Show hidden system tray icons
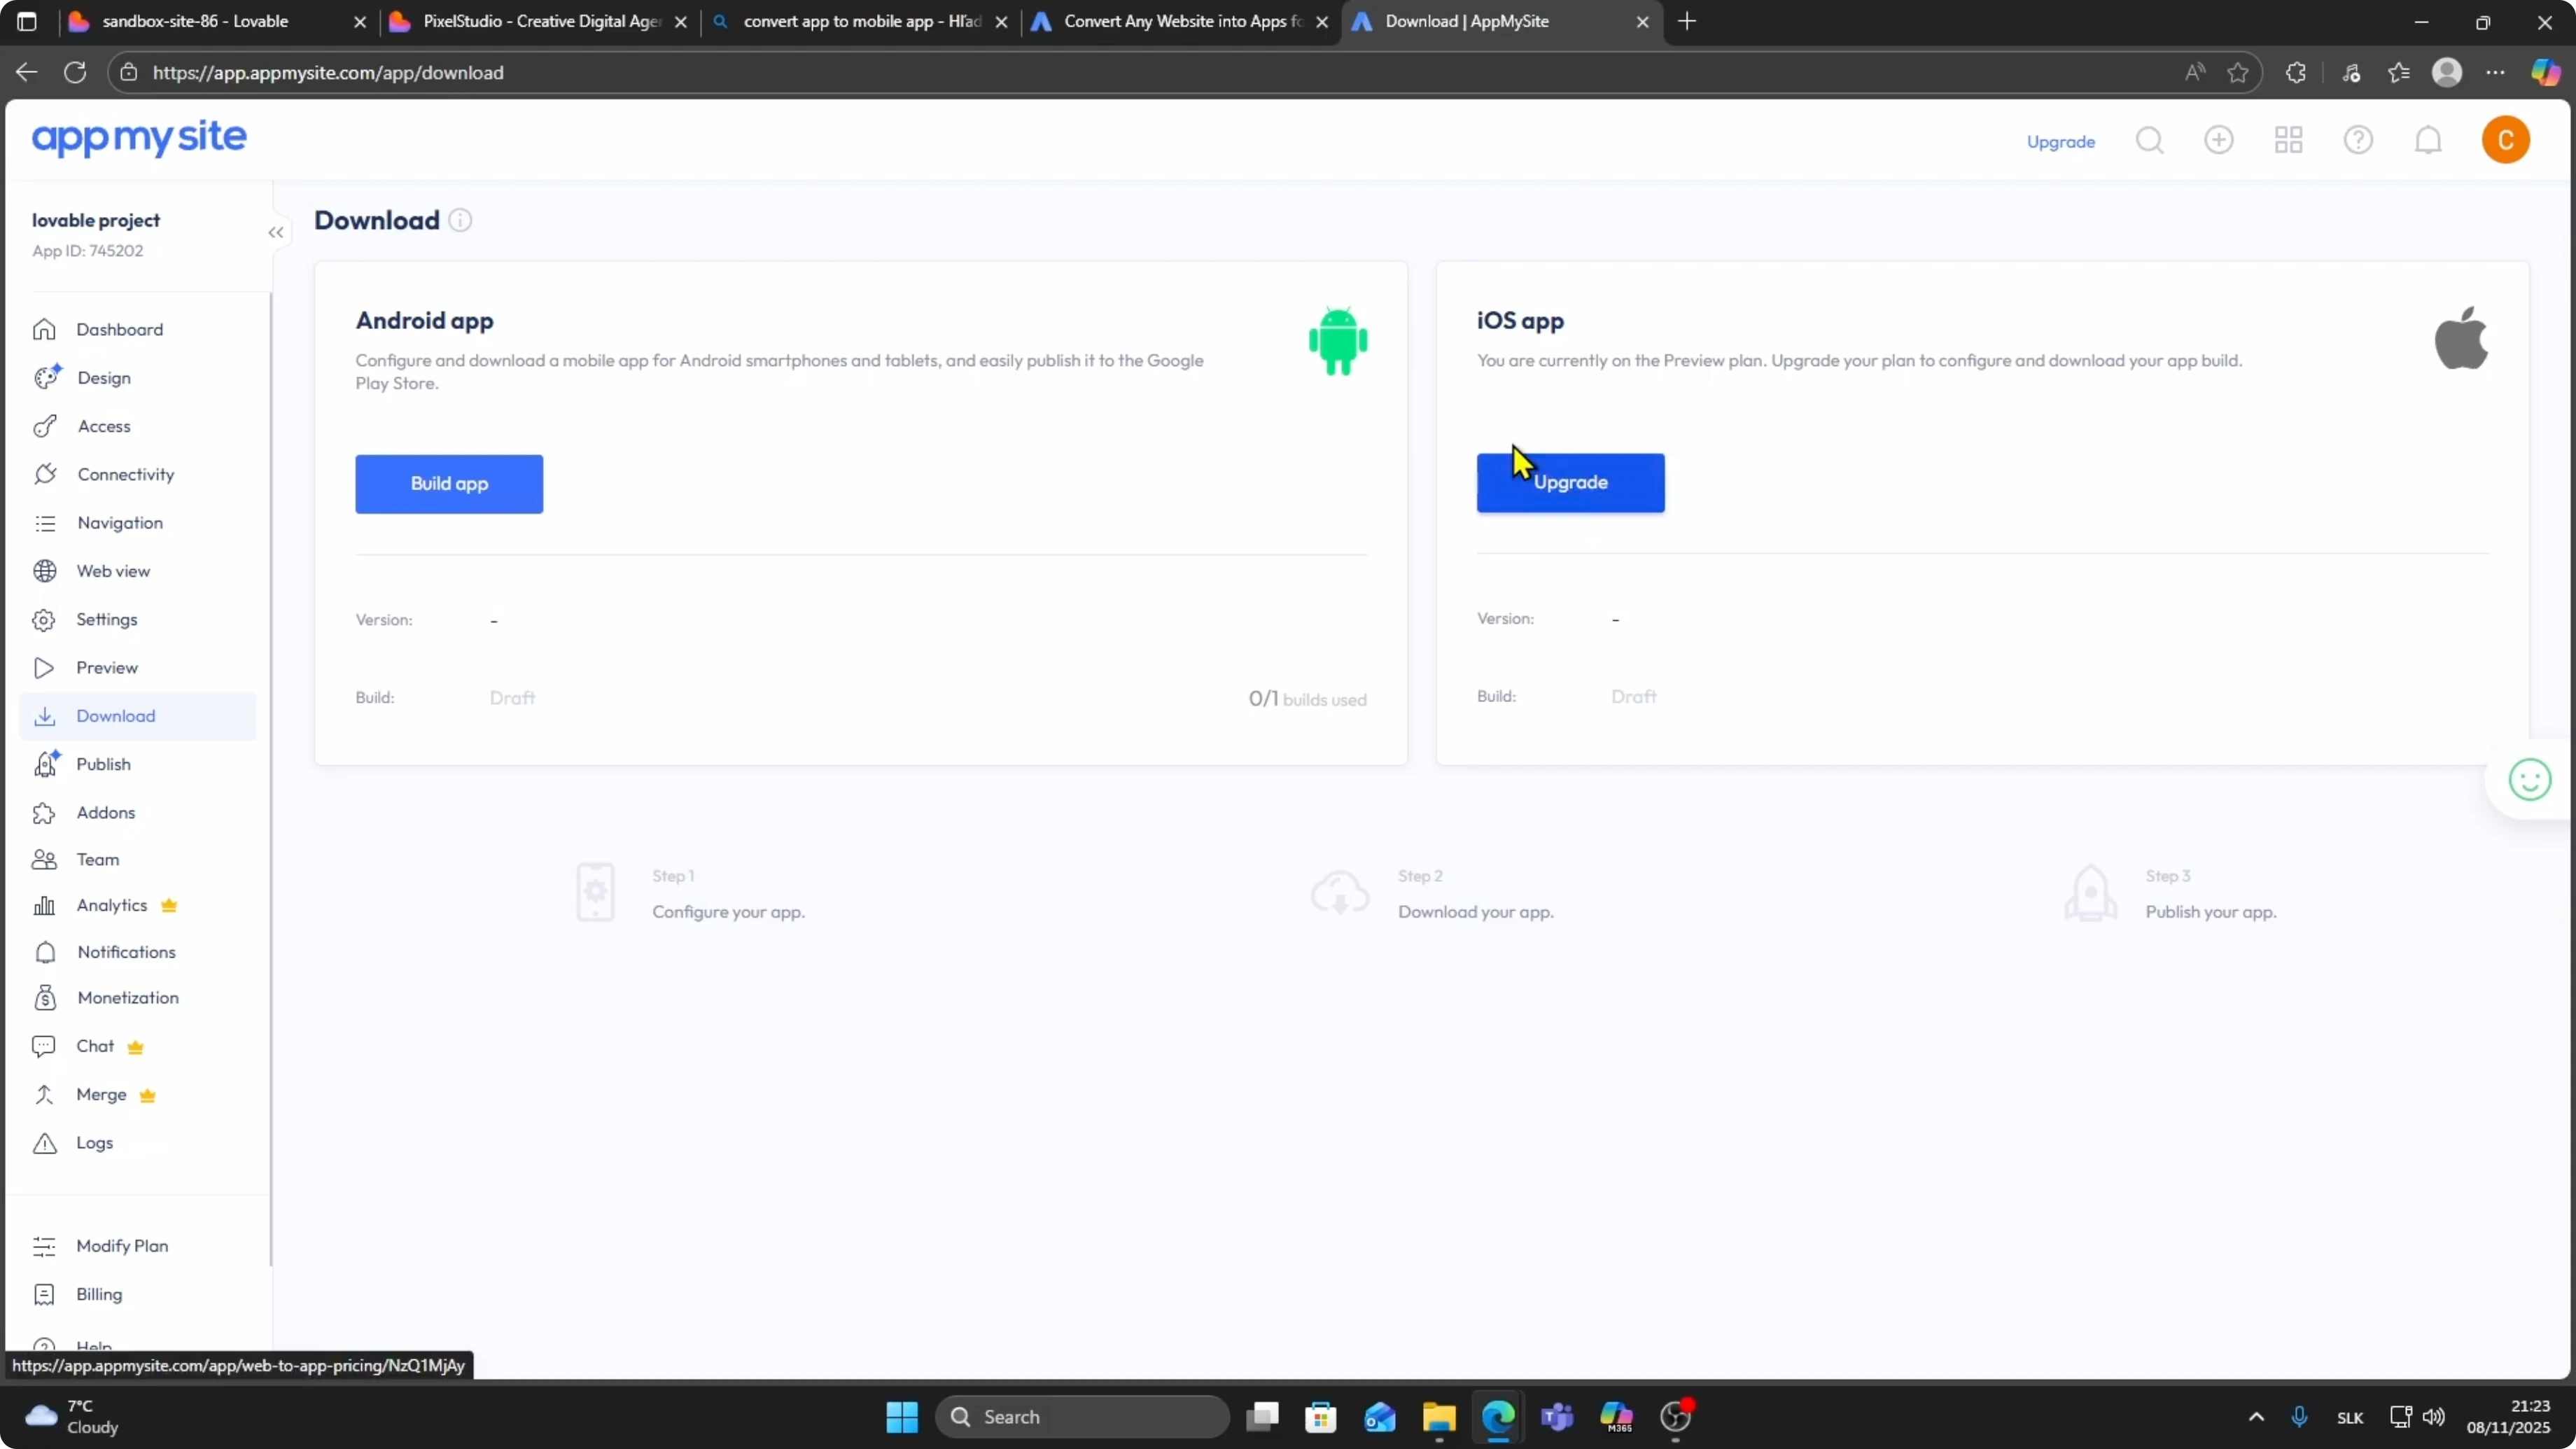2576x1449 pixels. click(2256, 1417)
